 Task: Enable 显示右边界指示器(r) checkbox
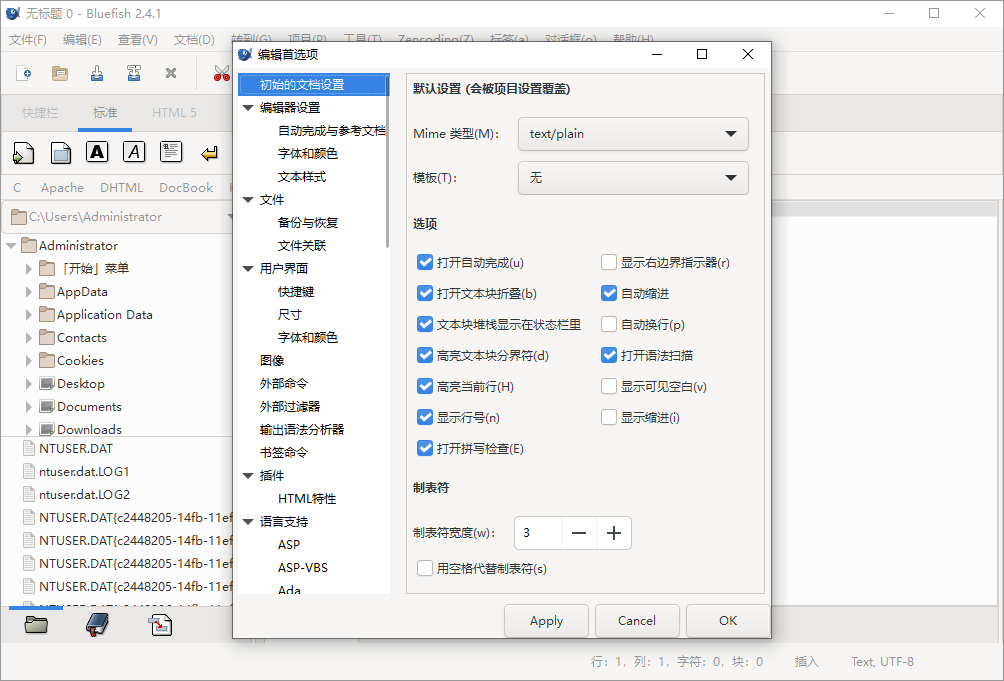[x=609, y=262]
